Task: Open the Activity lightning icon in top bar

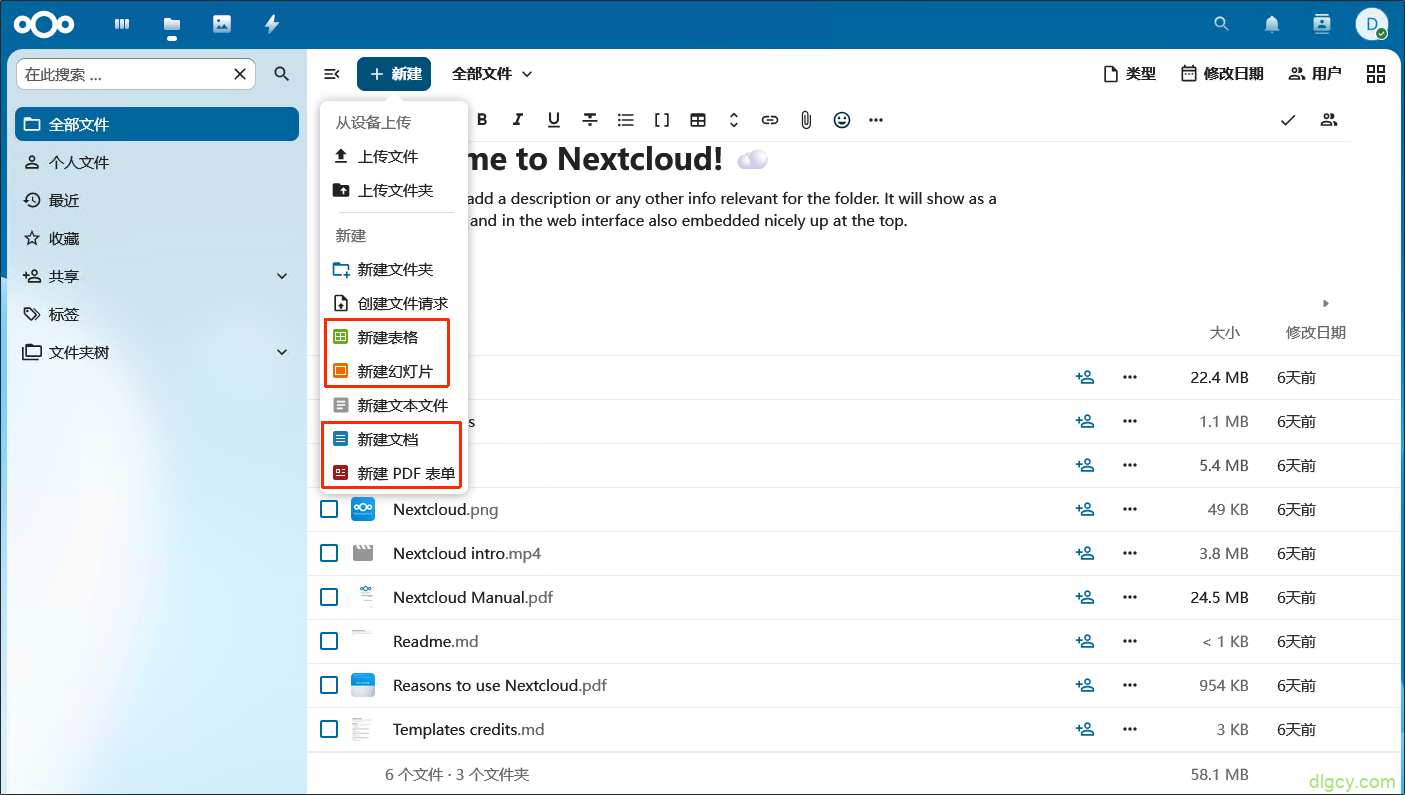Action: 272,24
